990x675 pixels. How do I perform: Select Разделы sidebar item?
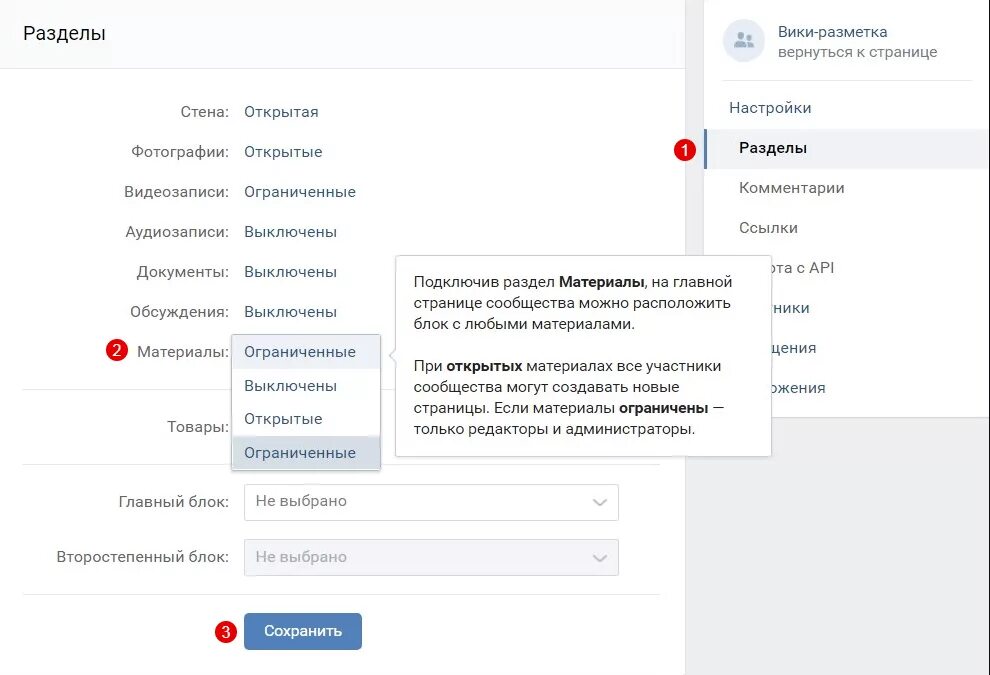tap(846, 148)
